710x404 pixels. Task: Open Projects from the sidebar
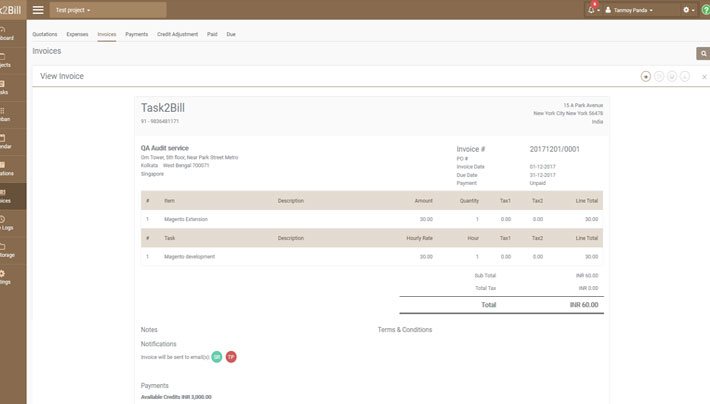[x=6, y=61]
